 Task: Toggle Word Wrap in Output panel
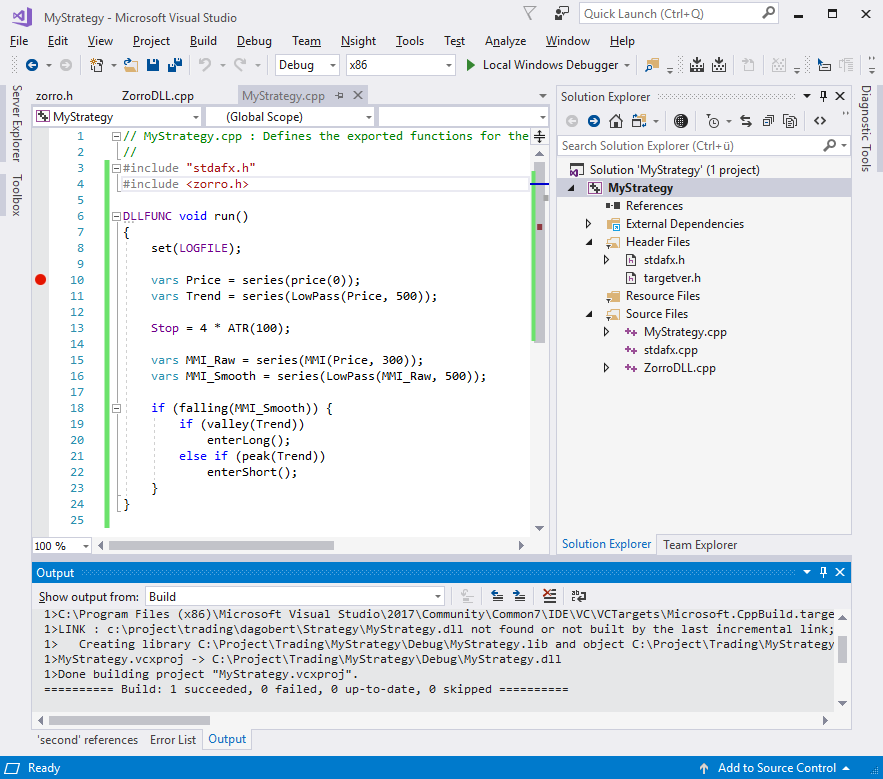click(578, 596)
